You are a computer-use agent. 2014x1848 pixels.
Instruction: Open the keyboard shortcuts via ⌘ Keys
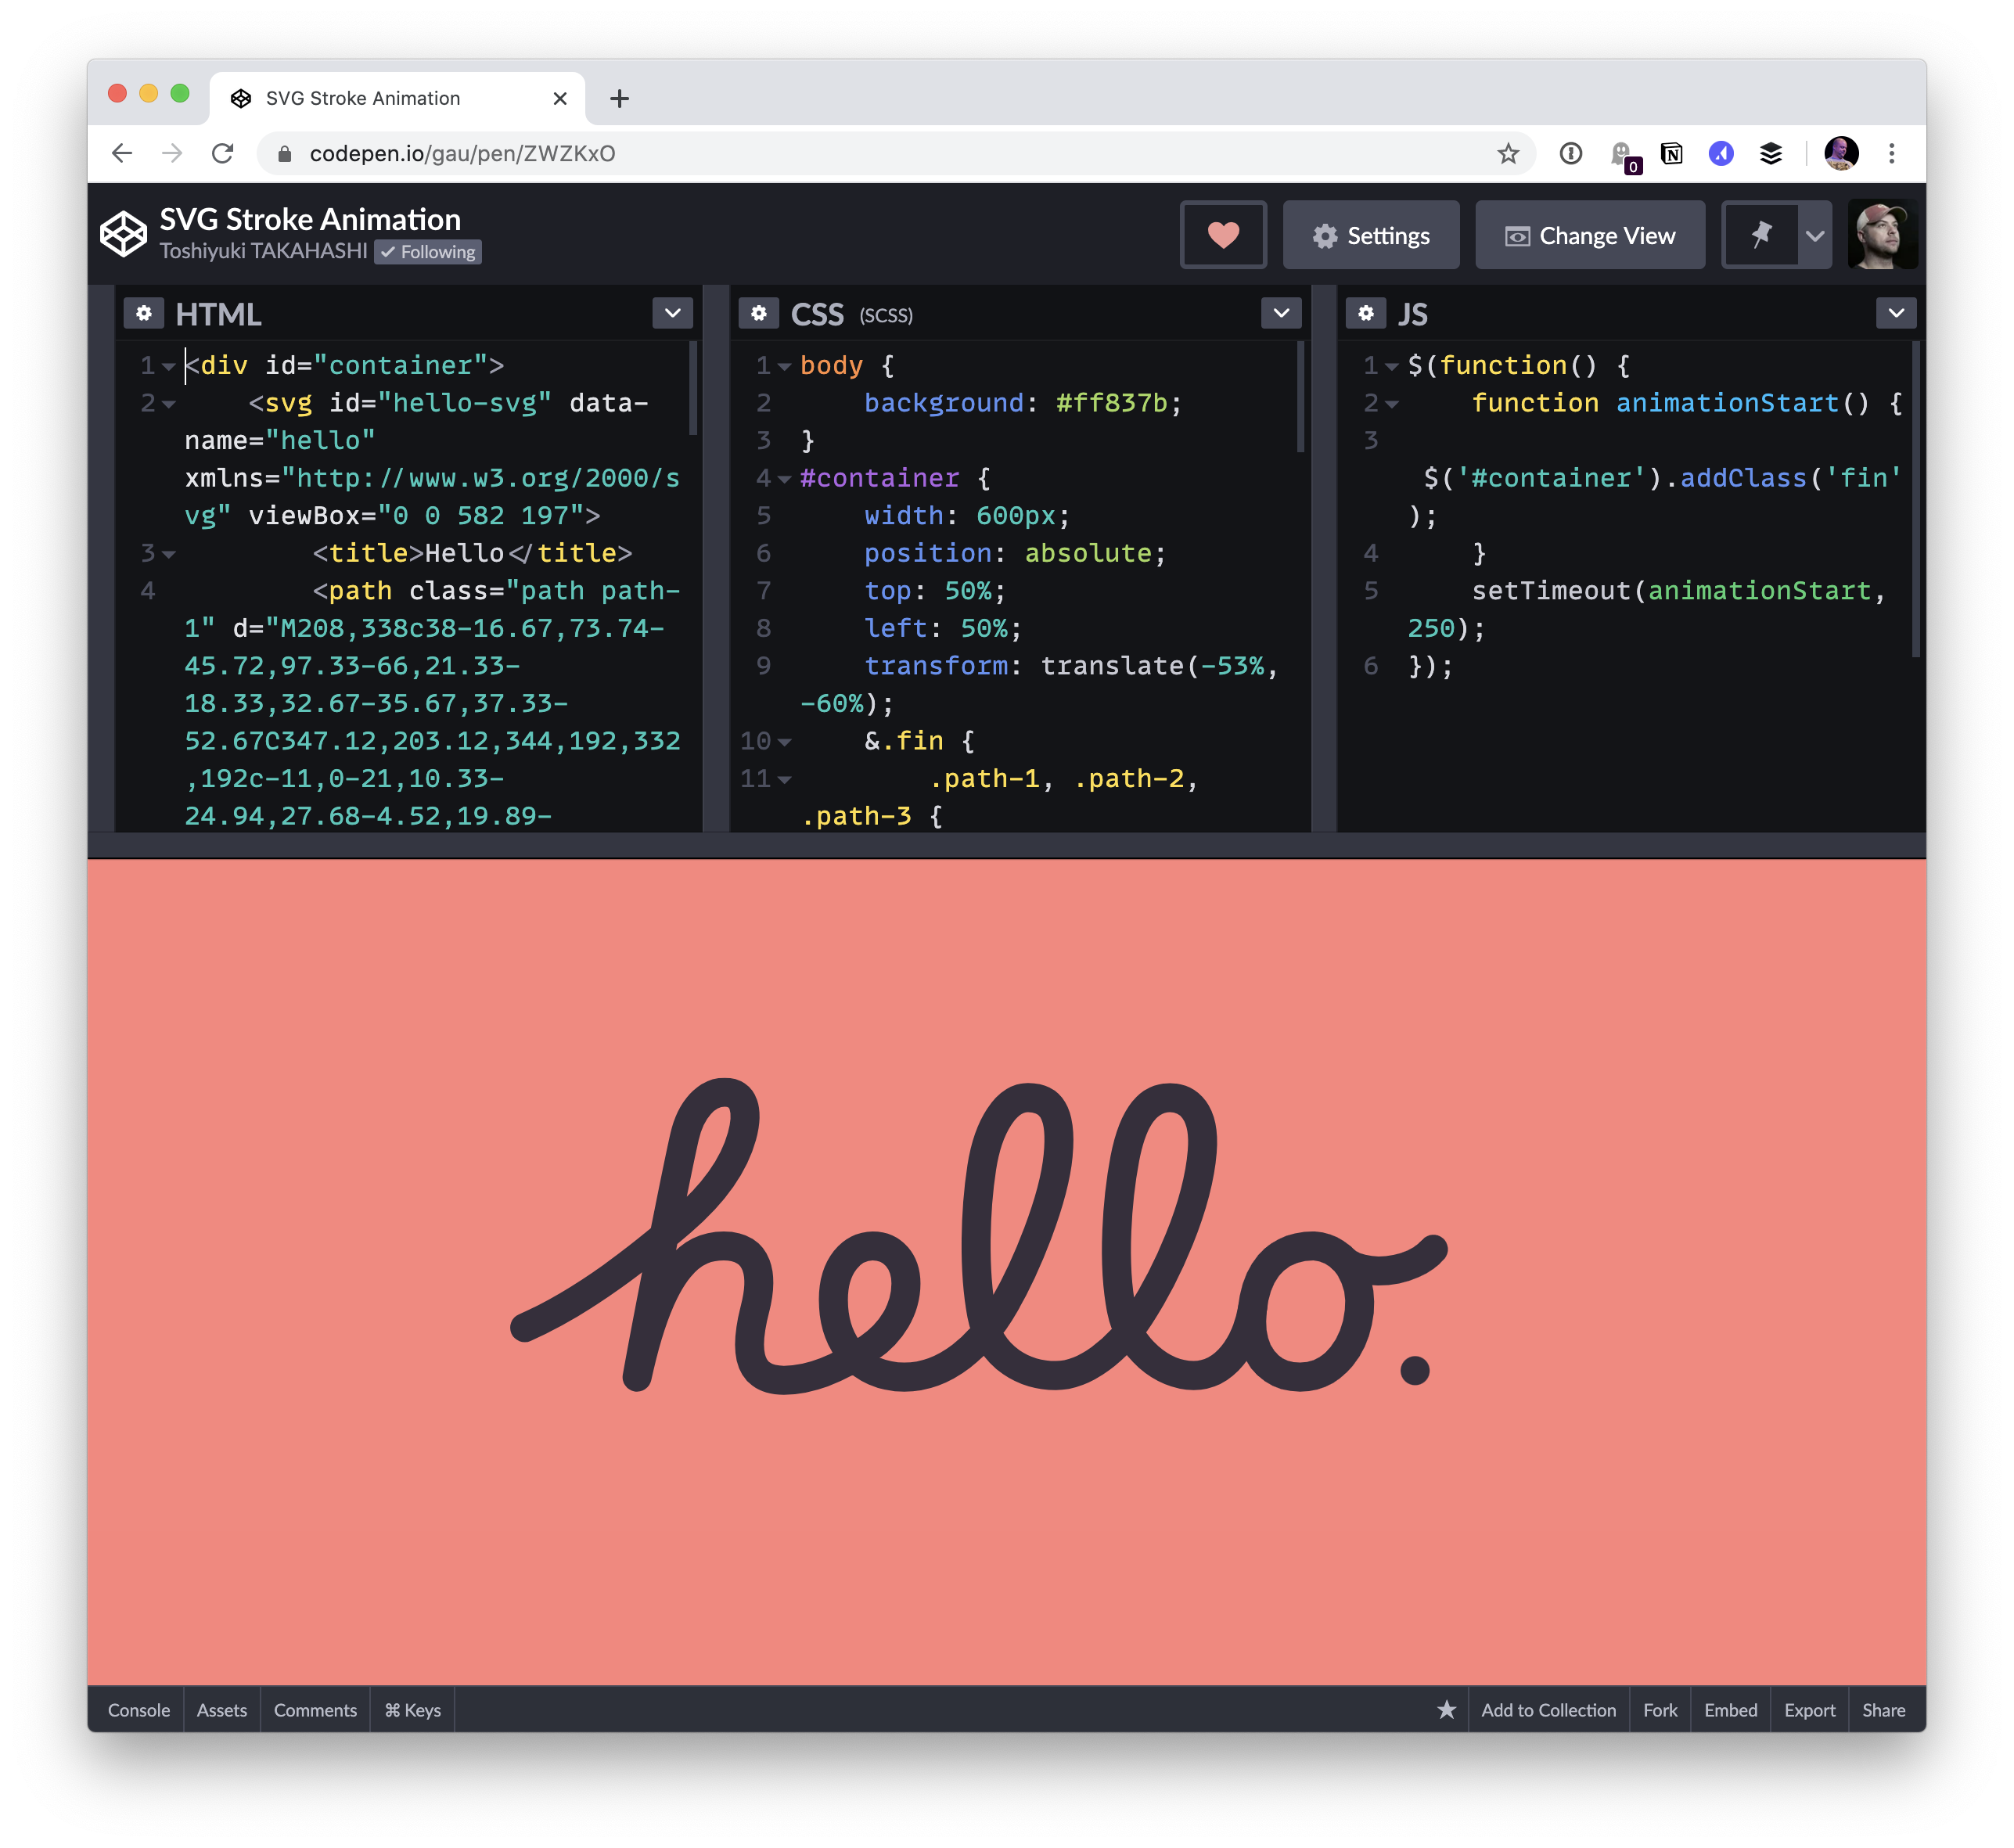412,1710
